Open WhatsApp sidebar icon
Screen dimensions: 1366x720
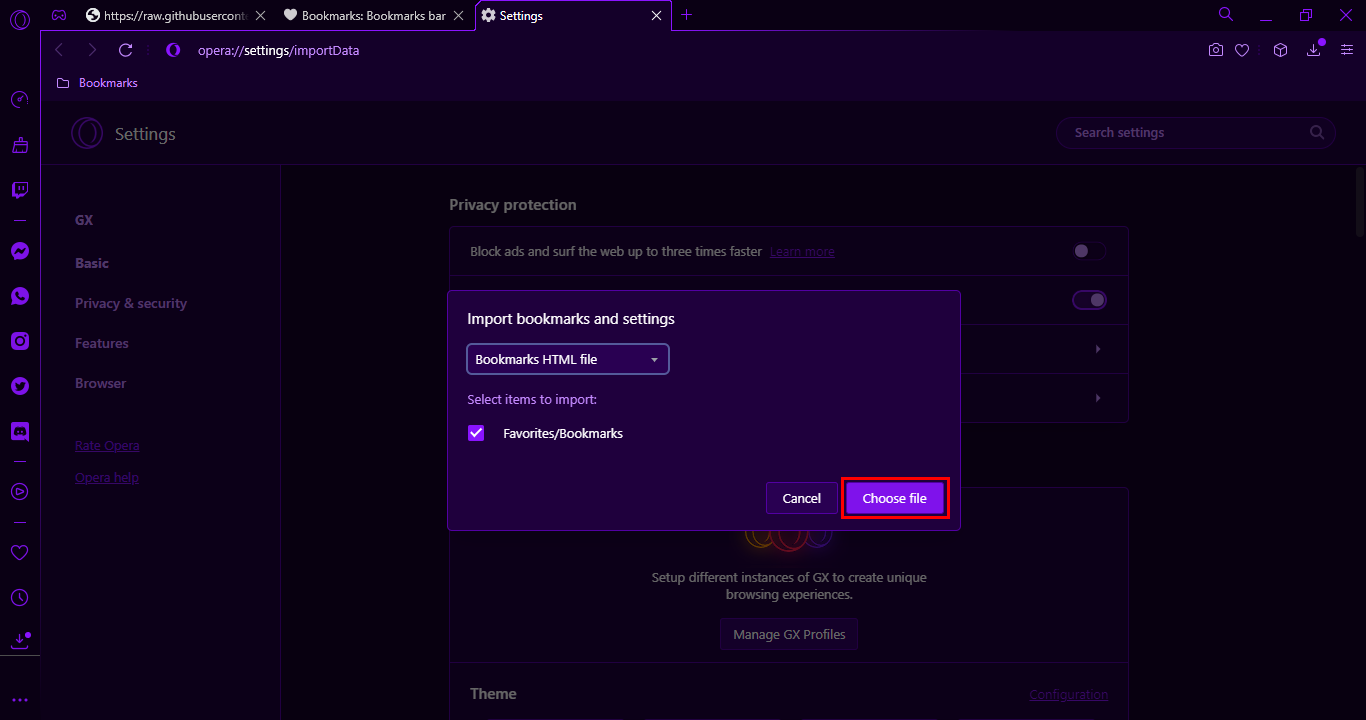tap(19, 296)
